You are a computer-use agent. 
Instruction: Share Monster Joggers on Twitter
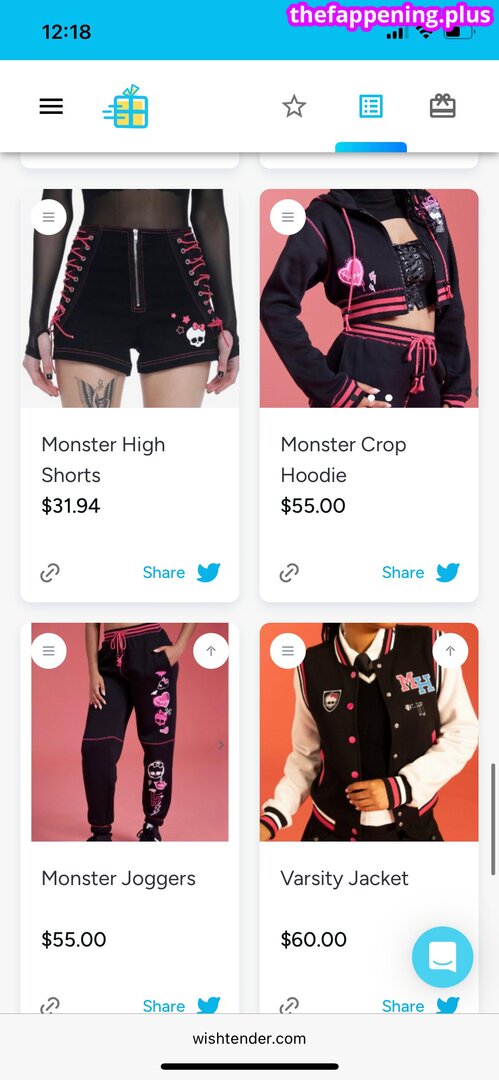(x=181, y=1005)
